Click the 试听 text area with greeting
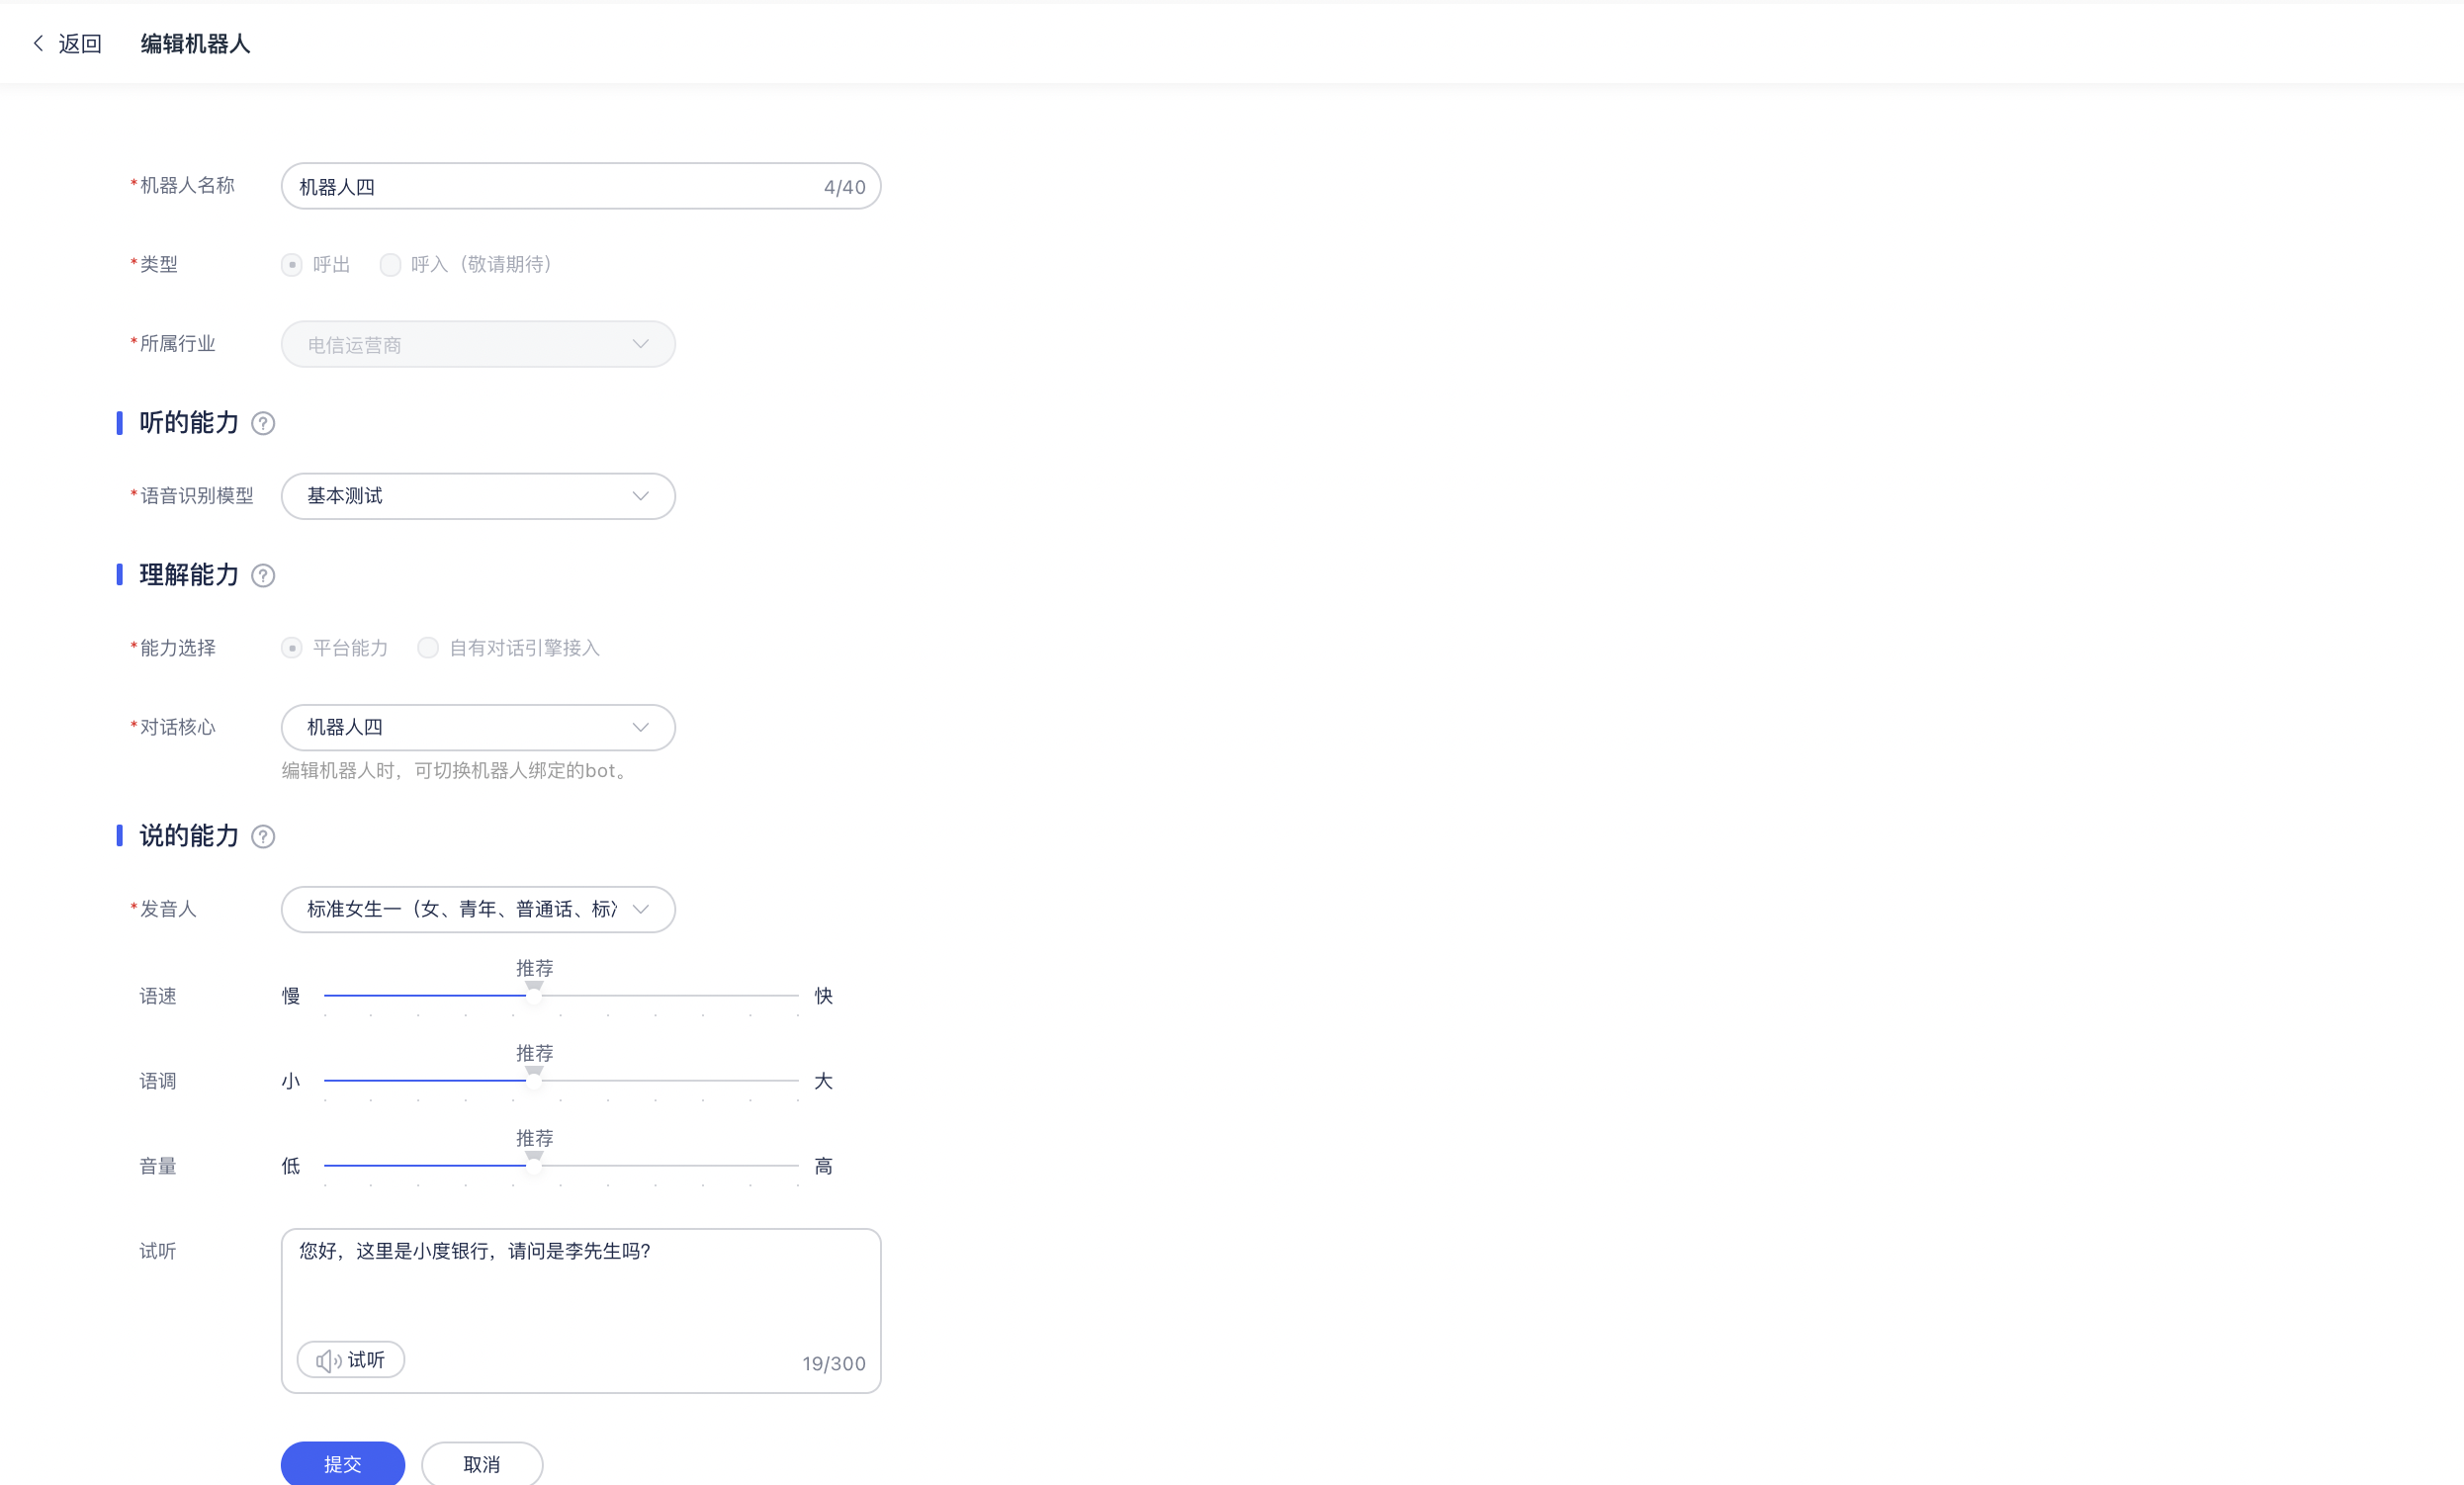Screen dimensions: 2464x1485 point(581,1311)
